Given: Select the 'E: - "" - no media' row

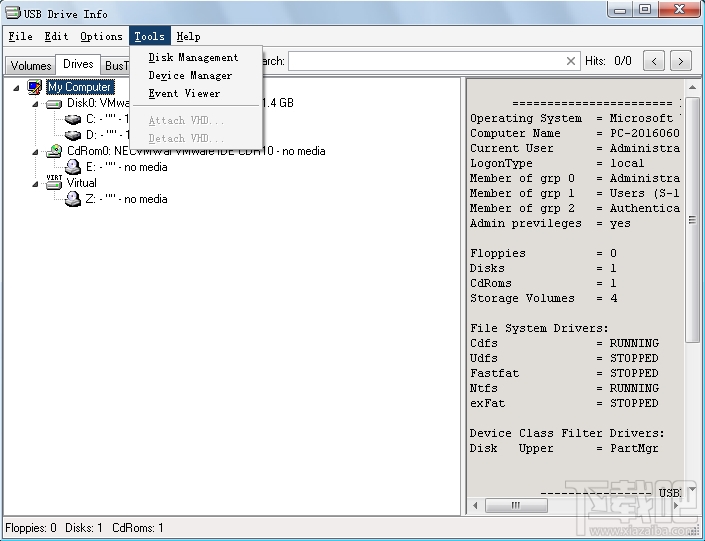Looking at the screenshot, I should tap(126, 167).
